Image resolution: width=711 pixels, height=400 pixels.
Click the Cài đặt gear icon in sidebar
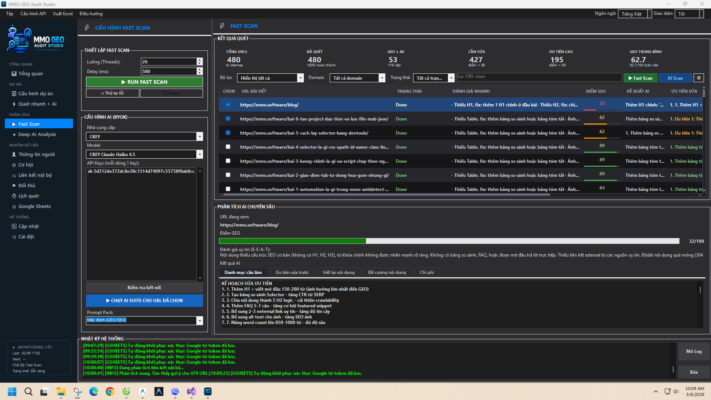(x=14, y=237)
